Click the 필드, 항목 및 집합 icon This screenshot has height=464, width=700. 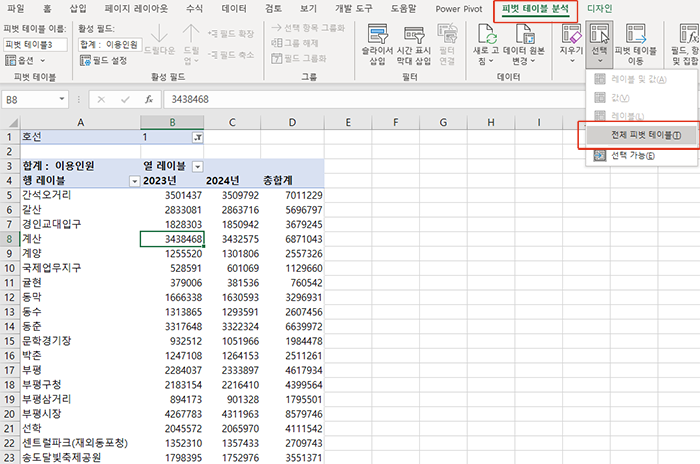click(689, 34)
